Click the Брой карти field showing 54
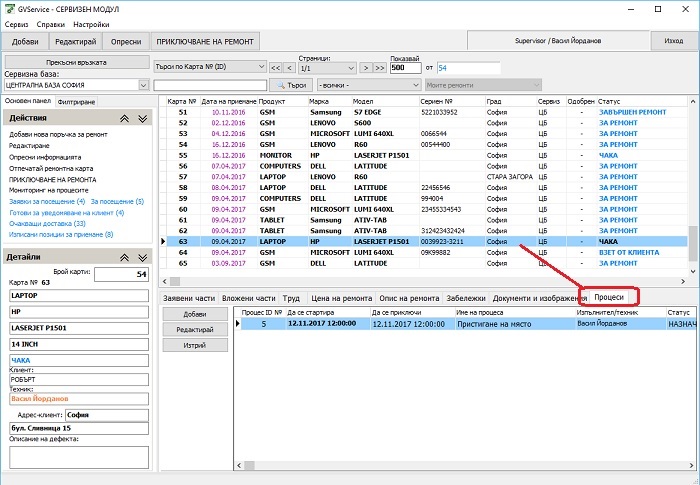This screenshot has height=485, width=700. pos(121,274)
